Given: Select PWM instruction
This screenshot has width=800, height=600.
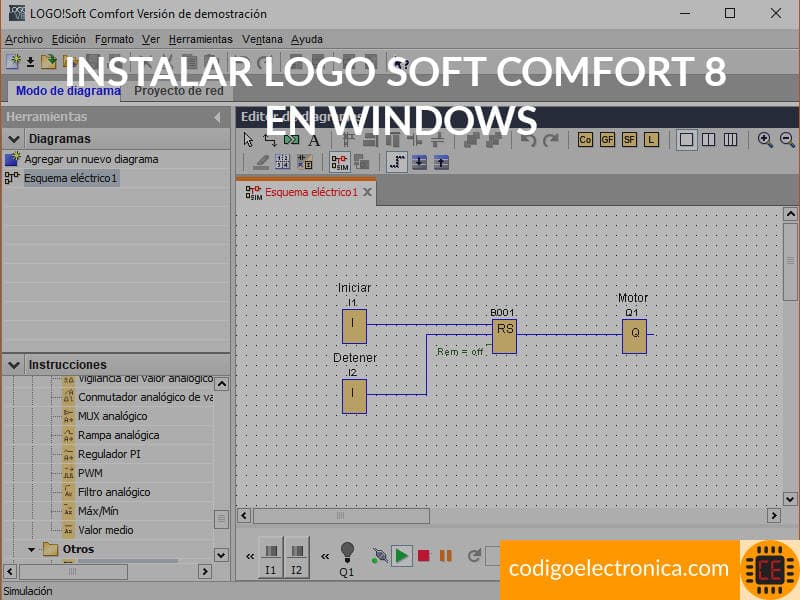Looking at the screenshot, I should 90,473.
